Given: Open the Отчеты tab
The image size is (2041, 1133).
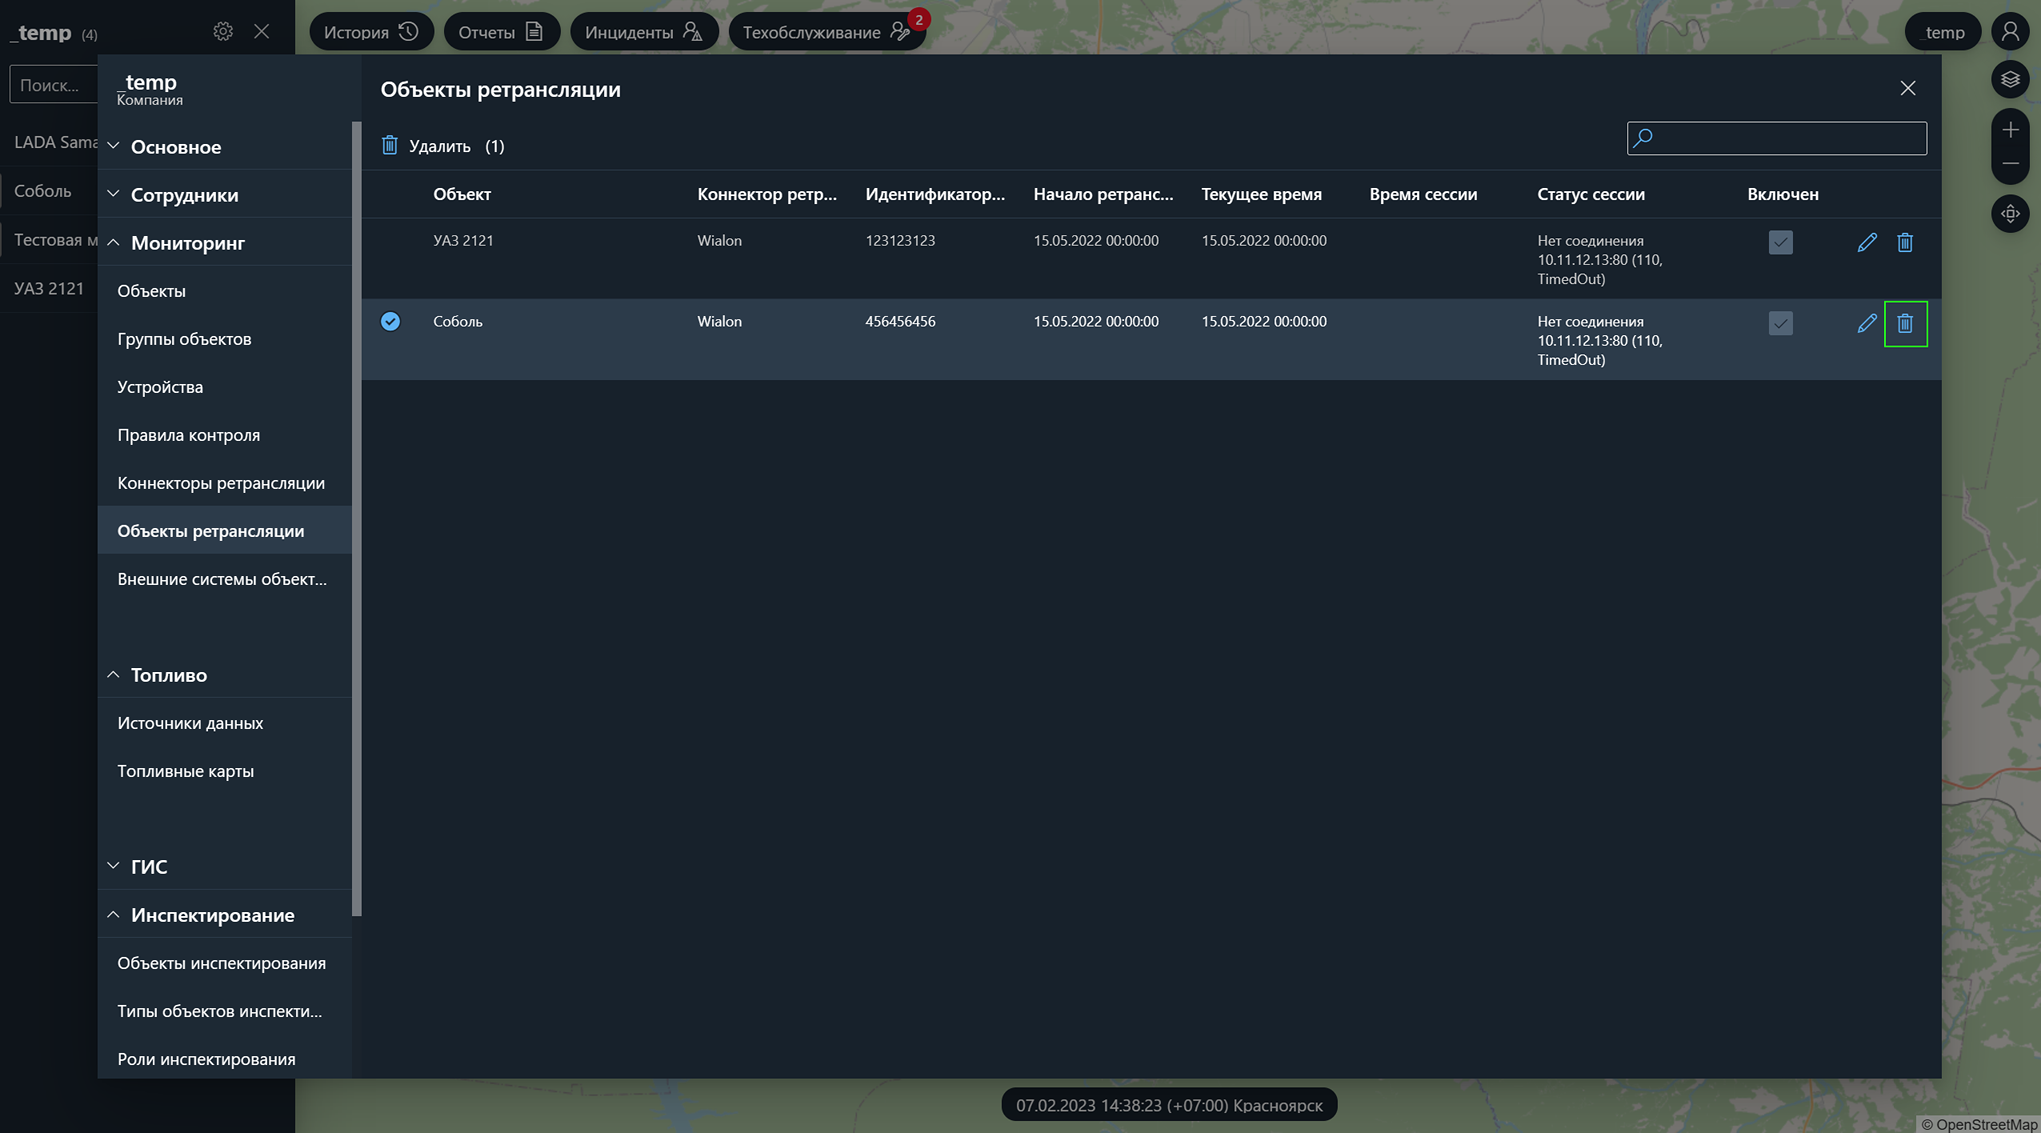Looking at the screenshot, I should [501, 32].
